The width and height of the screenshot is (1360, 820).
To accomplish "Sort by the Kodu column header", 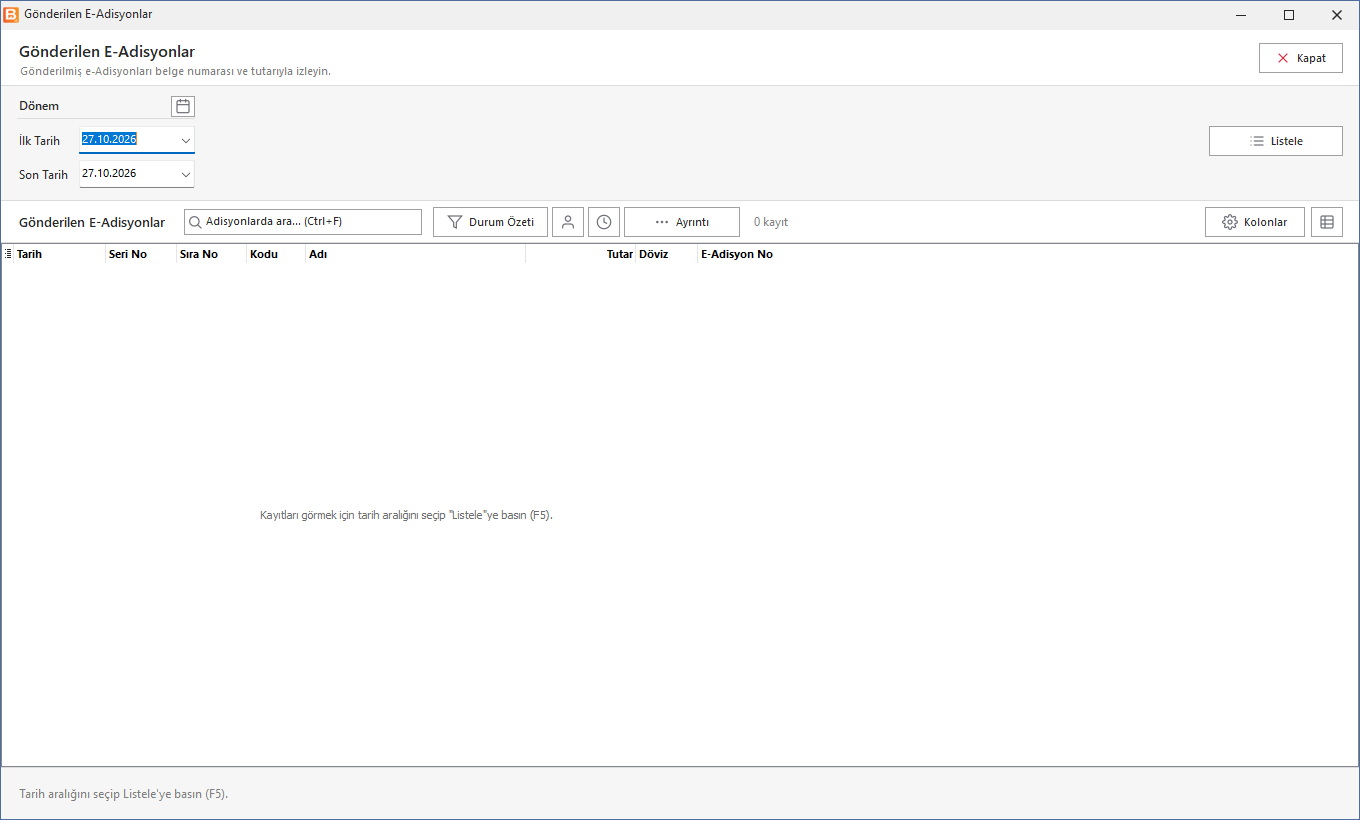I will click(x=276, y=254).
